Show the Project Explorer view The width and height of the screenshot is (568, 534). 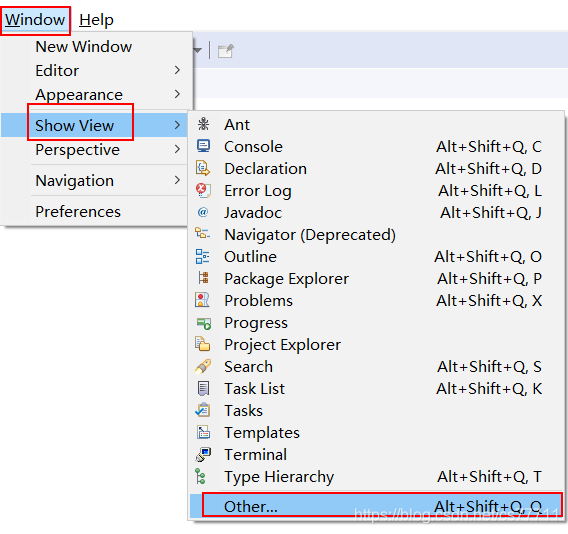click(377, 345)
